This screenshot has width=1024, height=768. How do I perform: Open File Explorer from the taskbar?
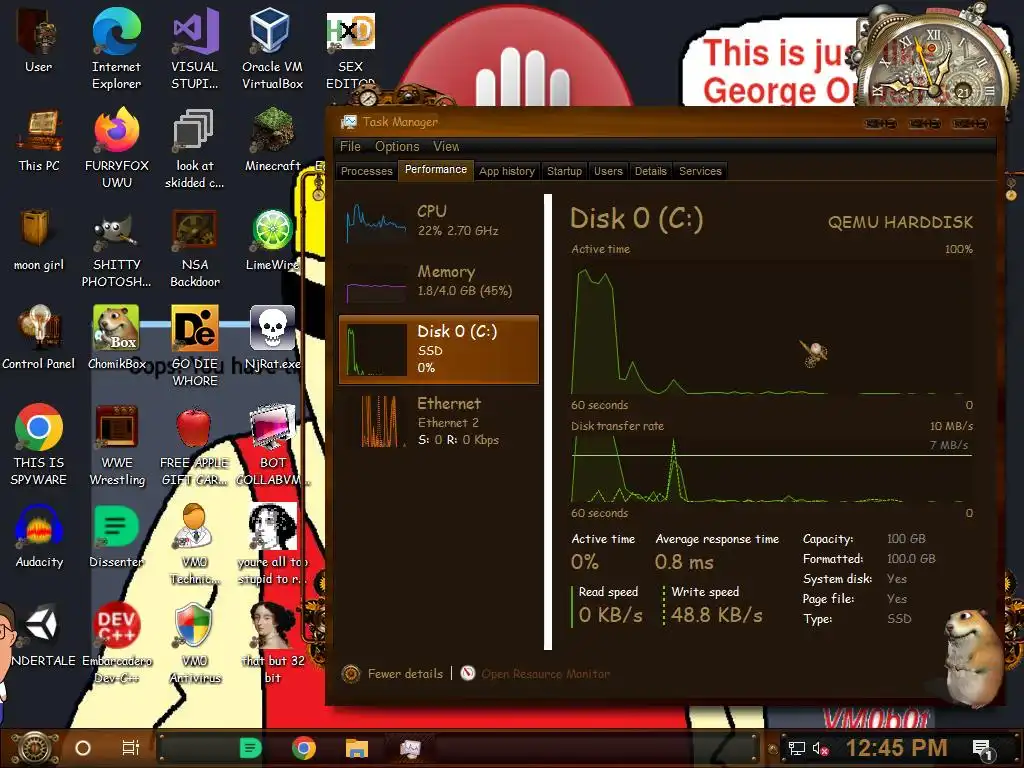[357, 748]
